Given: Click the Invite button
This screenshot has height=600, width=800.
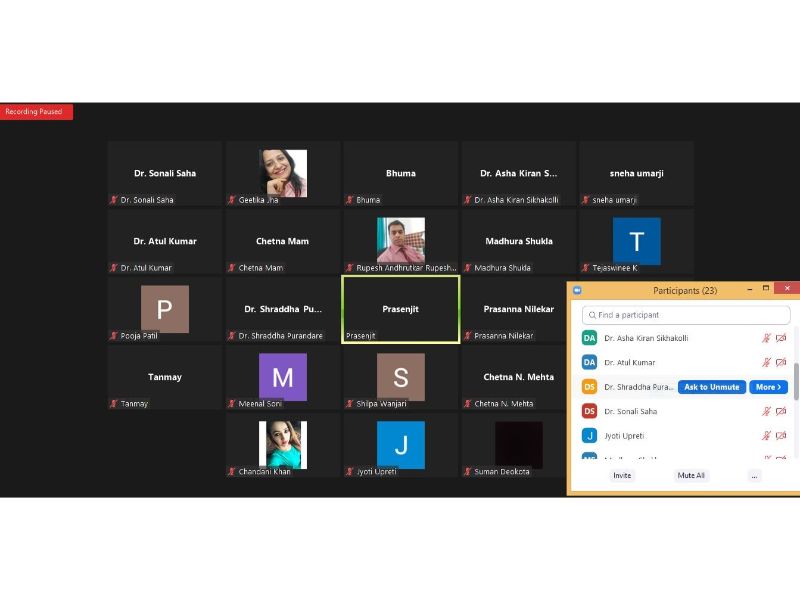Looking at the screenshot, I should pyautogui.click(x=622, y=476).
